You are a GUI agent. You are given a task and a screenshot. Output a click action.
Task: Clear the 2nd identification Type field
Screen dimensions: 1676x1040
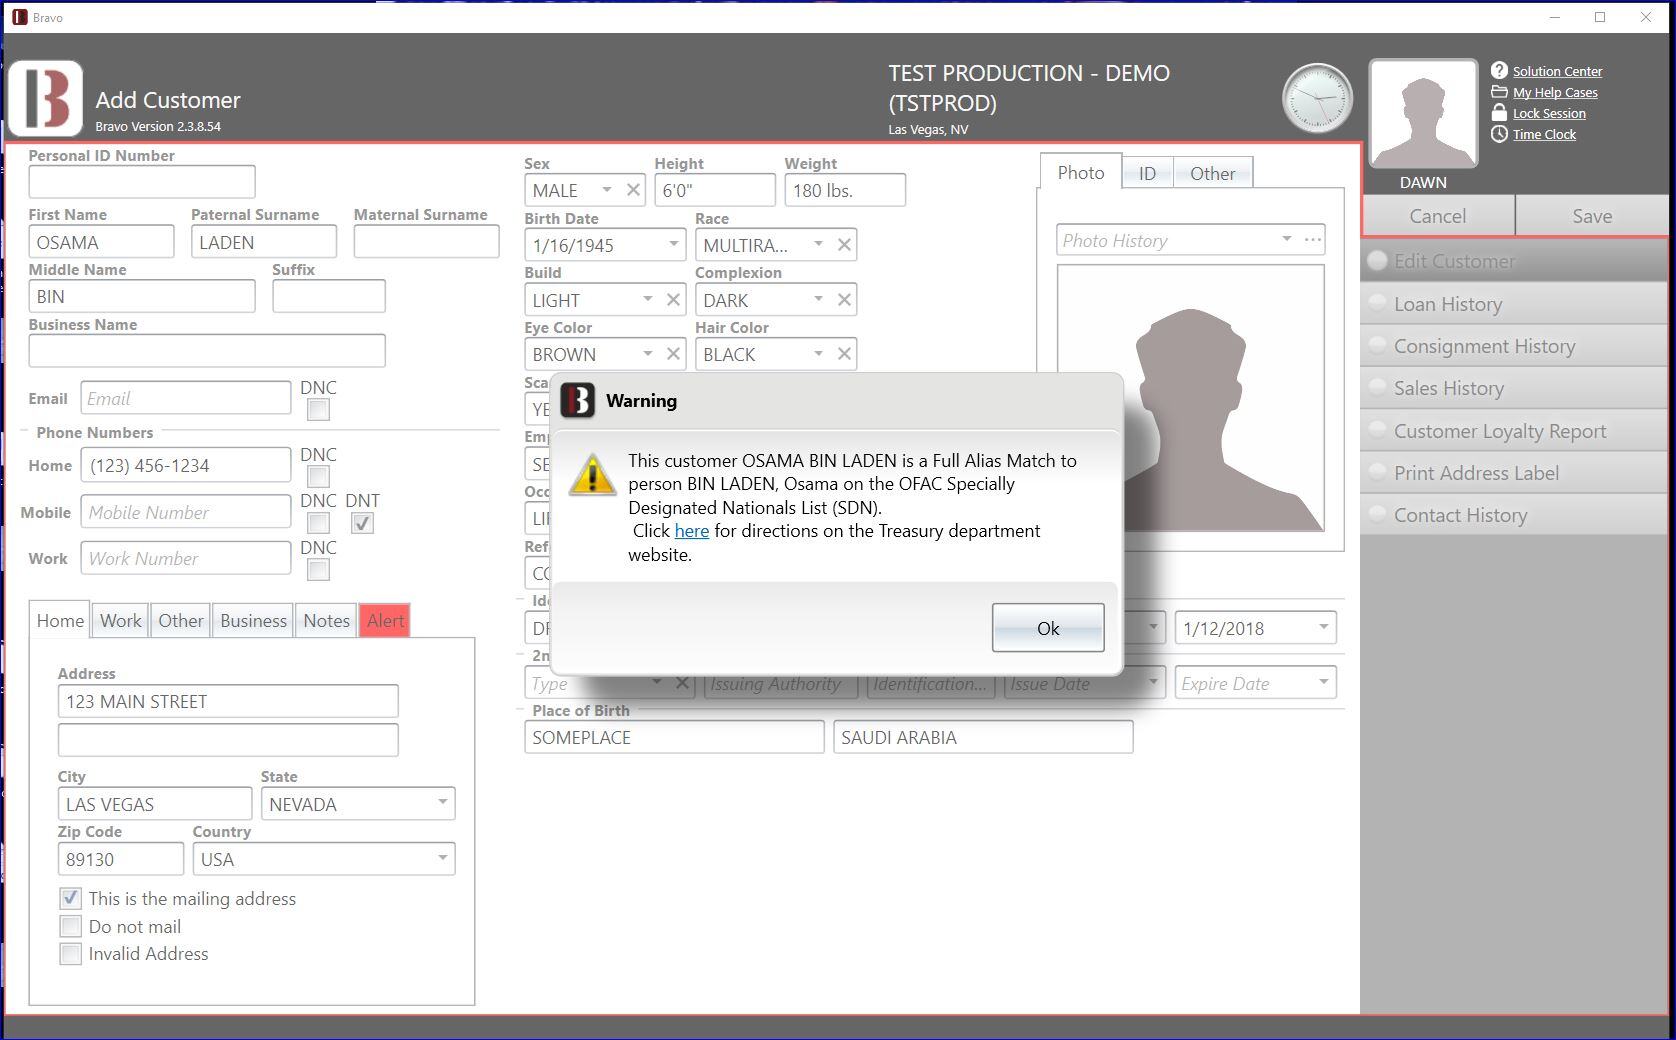pyautogui.click(x=682, y=684)
